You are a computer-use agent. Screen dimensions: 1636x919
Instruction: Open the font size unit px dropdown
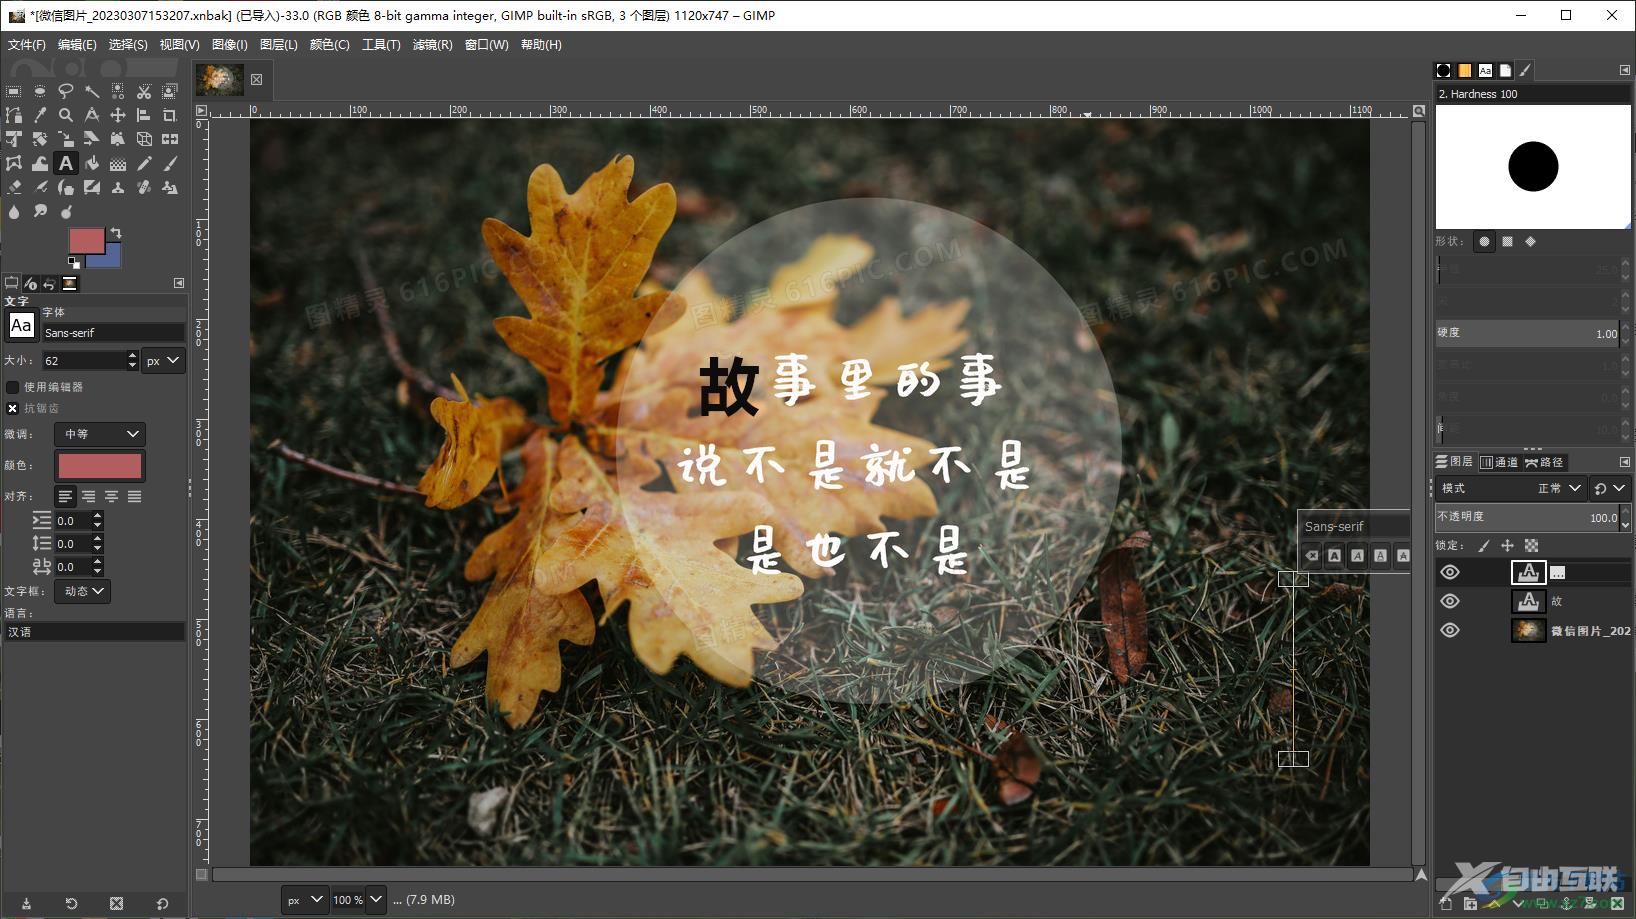pyautogui.click(x=163, y=360)
